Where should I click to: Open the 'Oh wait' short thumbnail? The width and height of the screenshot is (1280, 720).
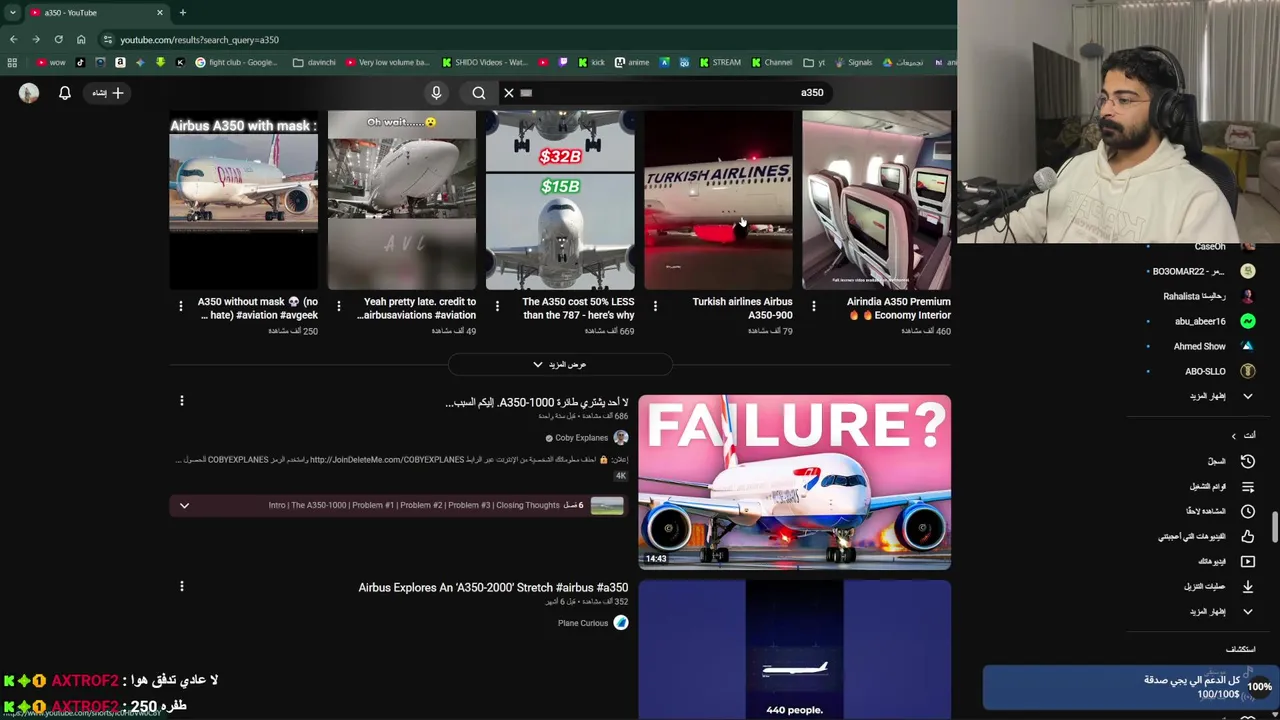(402, 200)
